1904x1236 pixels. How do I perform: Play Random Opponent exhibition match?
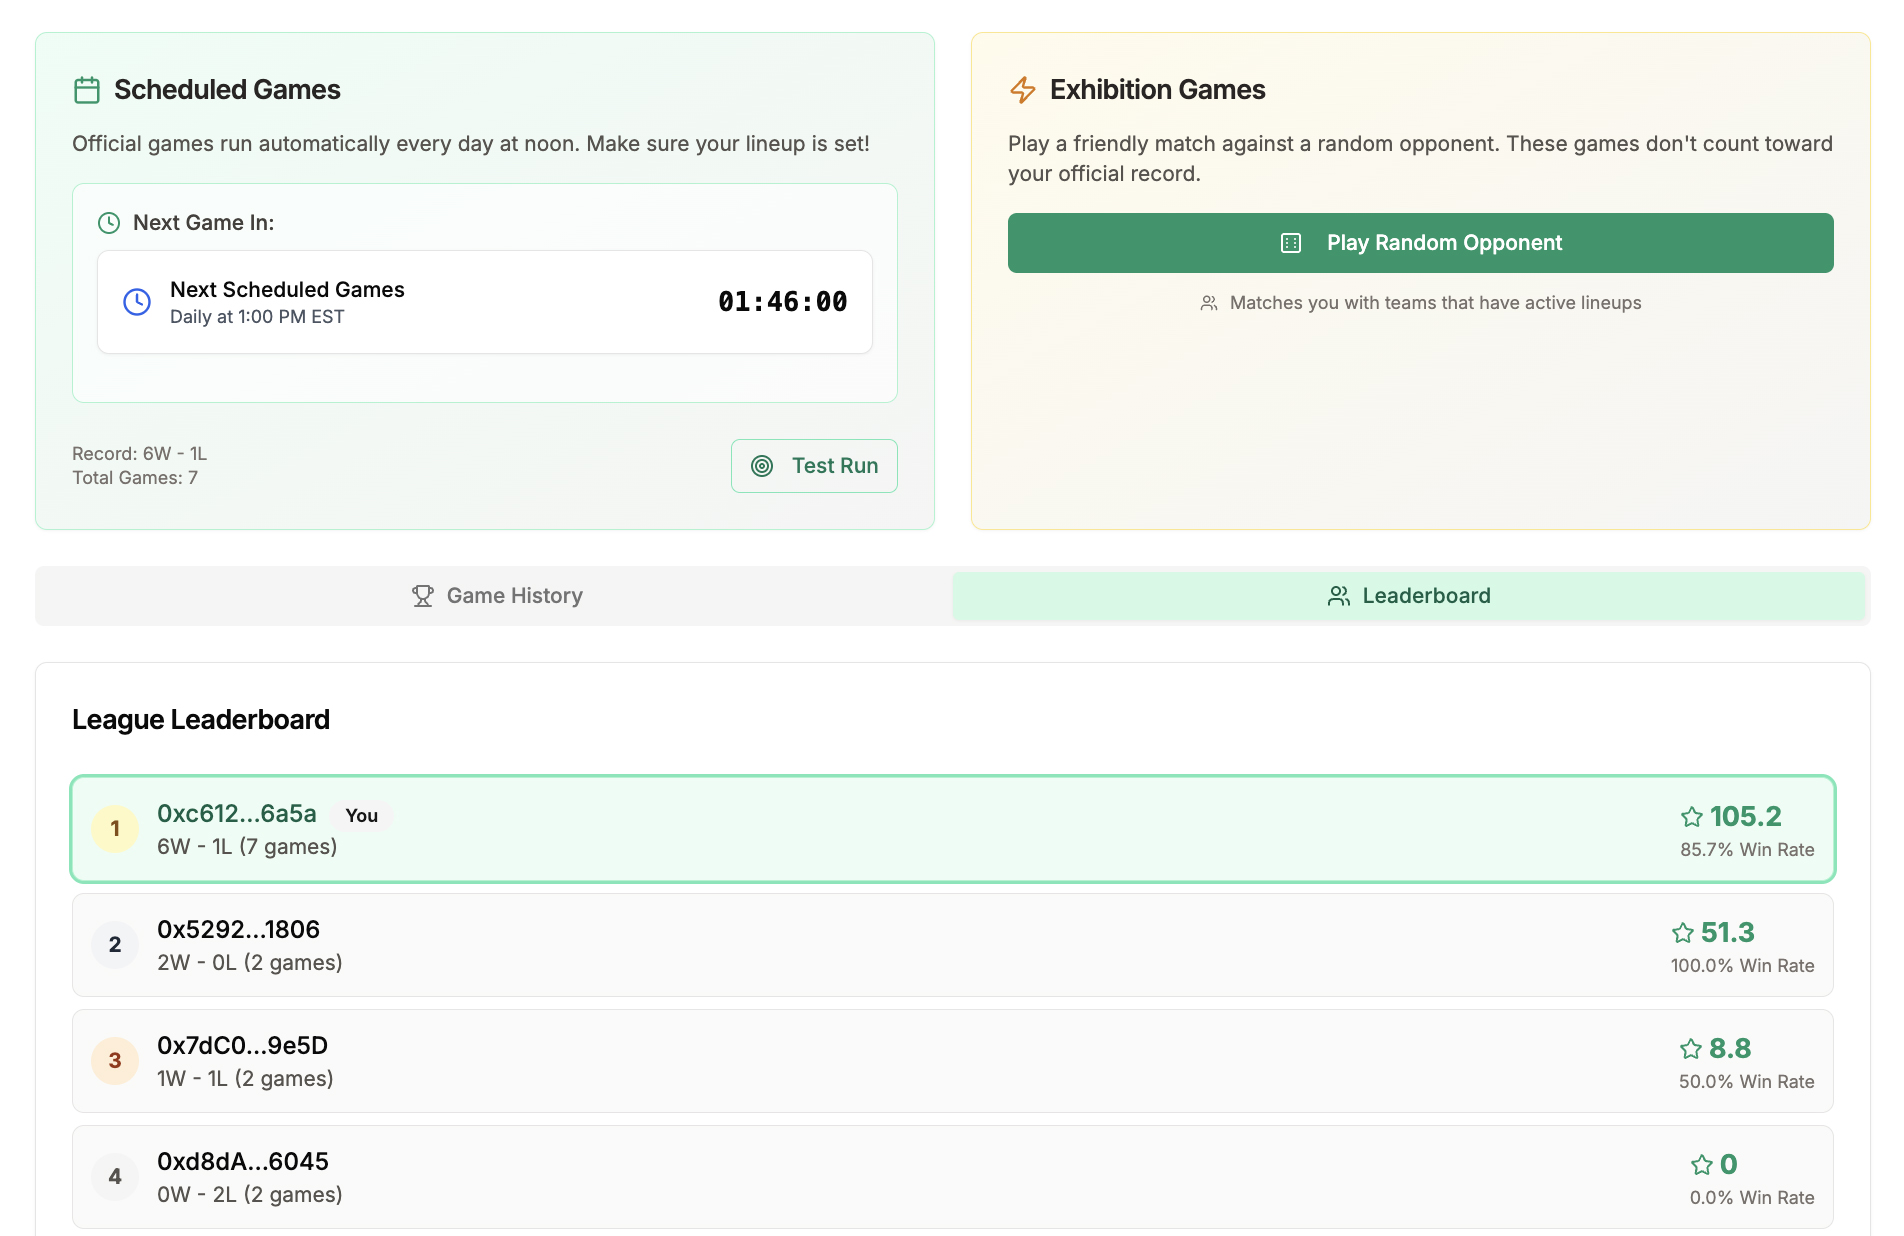click(1420, 243)
